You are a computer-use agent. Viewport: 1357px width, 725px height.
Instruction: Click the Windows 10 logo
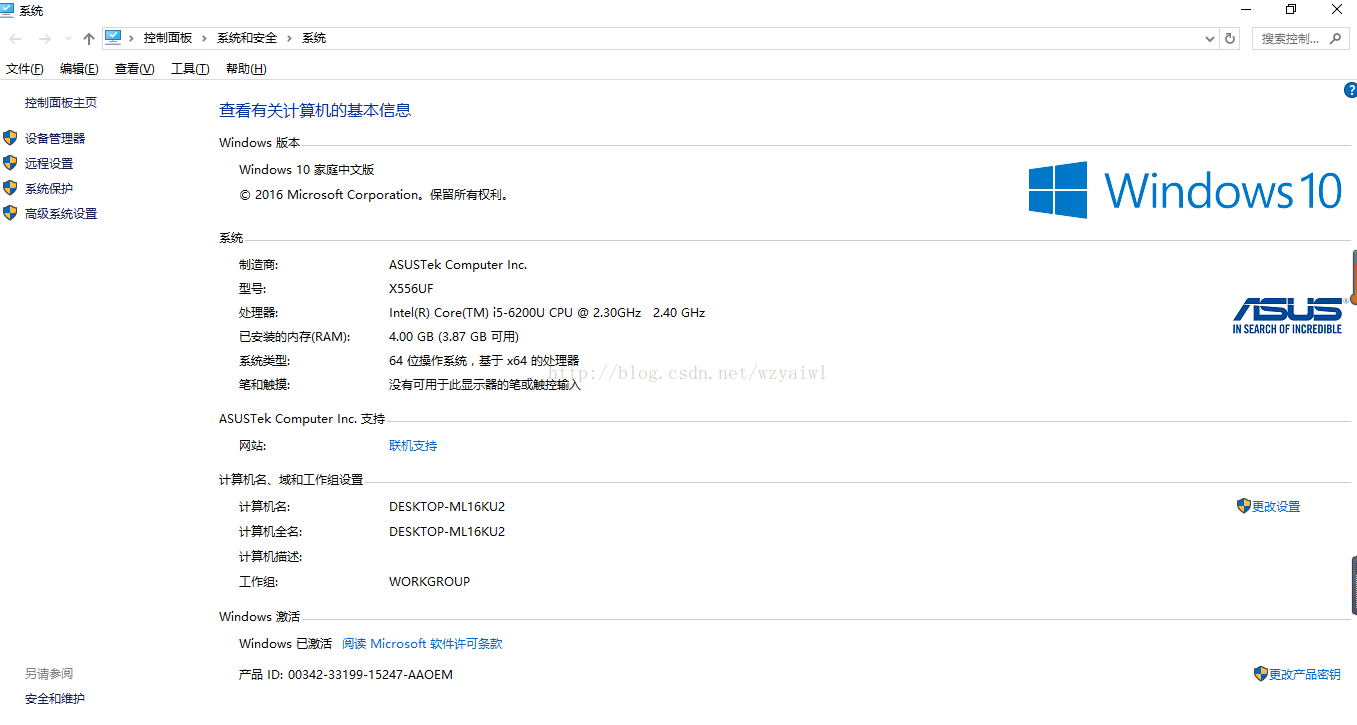click(1185, 190)
